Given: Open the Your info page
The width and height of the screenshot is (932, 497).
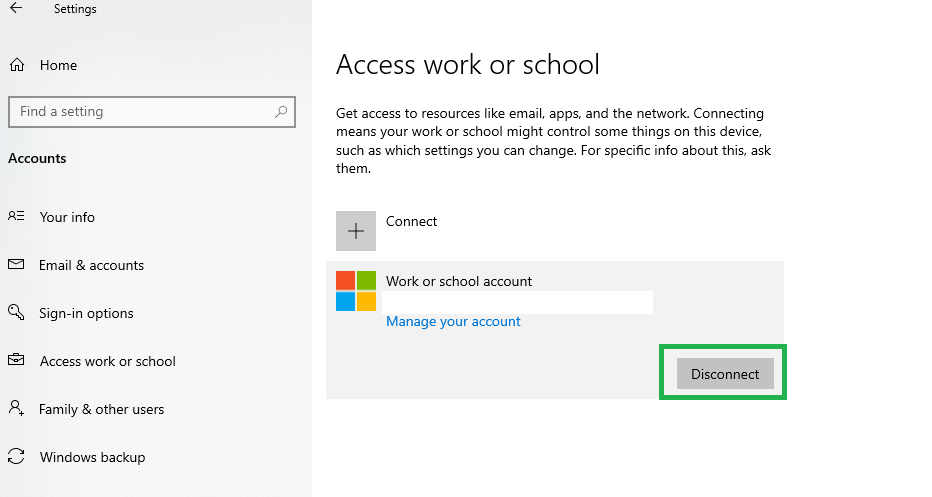Looking at the screenshot, I should pyautogui.click(x=67, y=217).
